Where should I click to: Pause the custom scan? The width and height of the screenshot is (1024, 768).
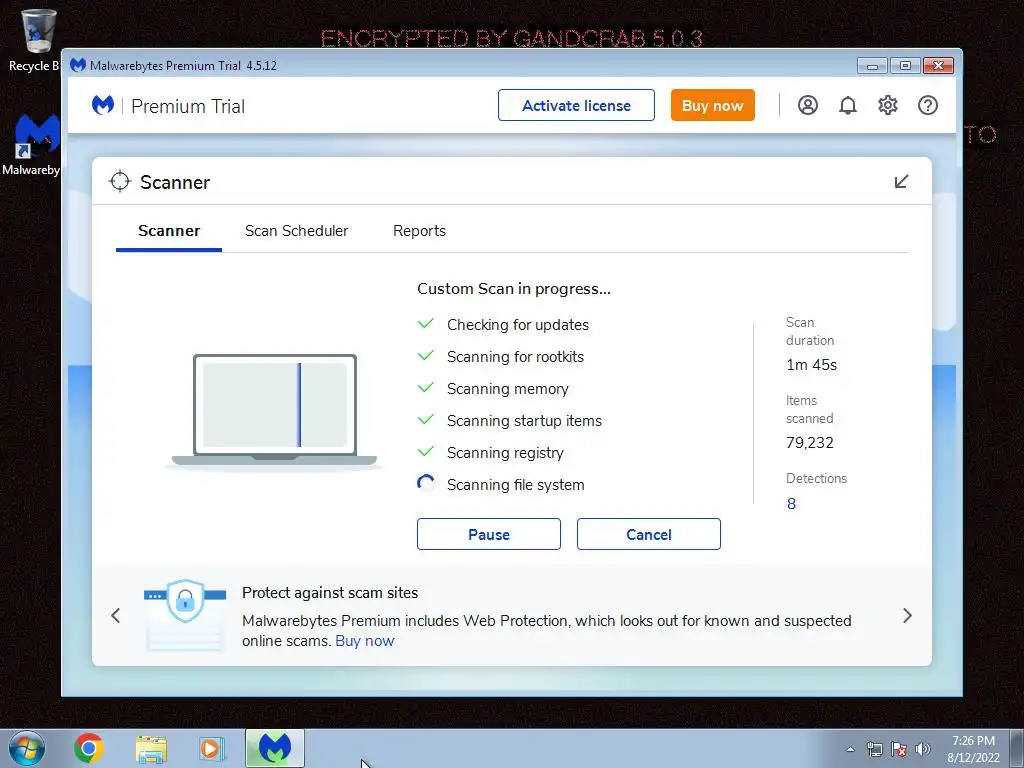(488, 534)
